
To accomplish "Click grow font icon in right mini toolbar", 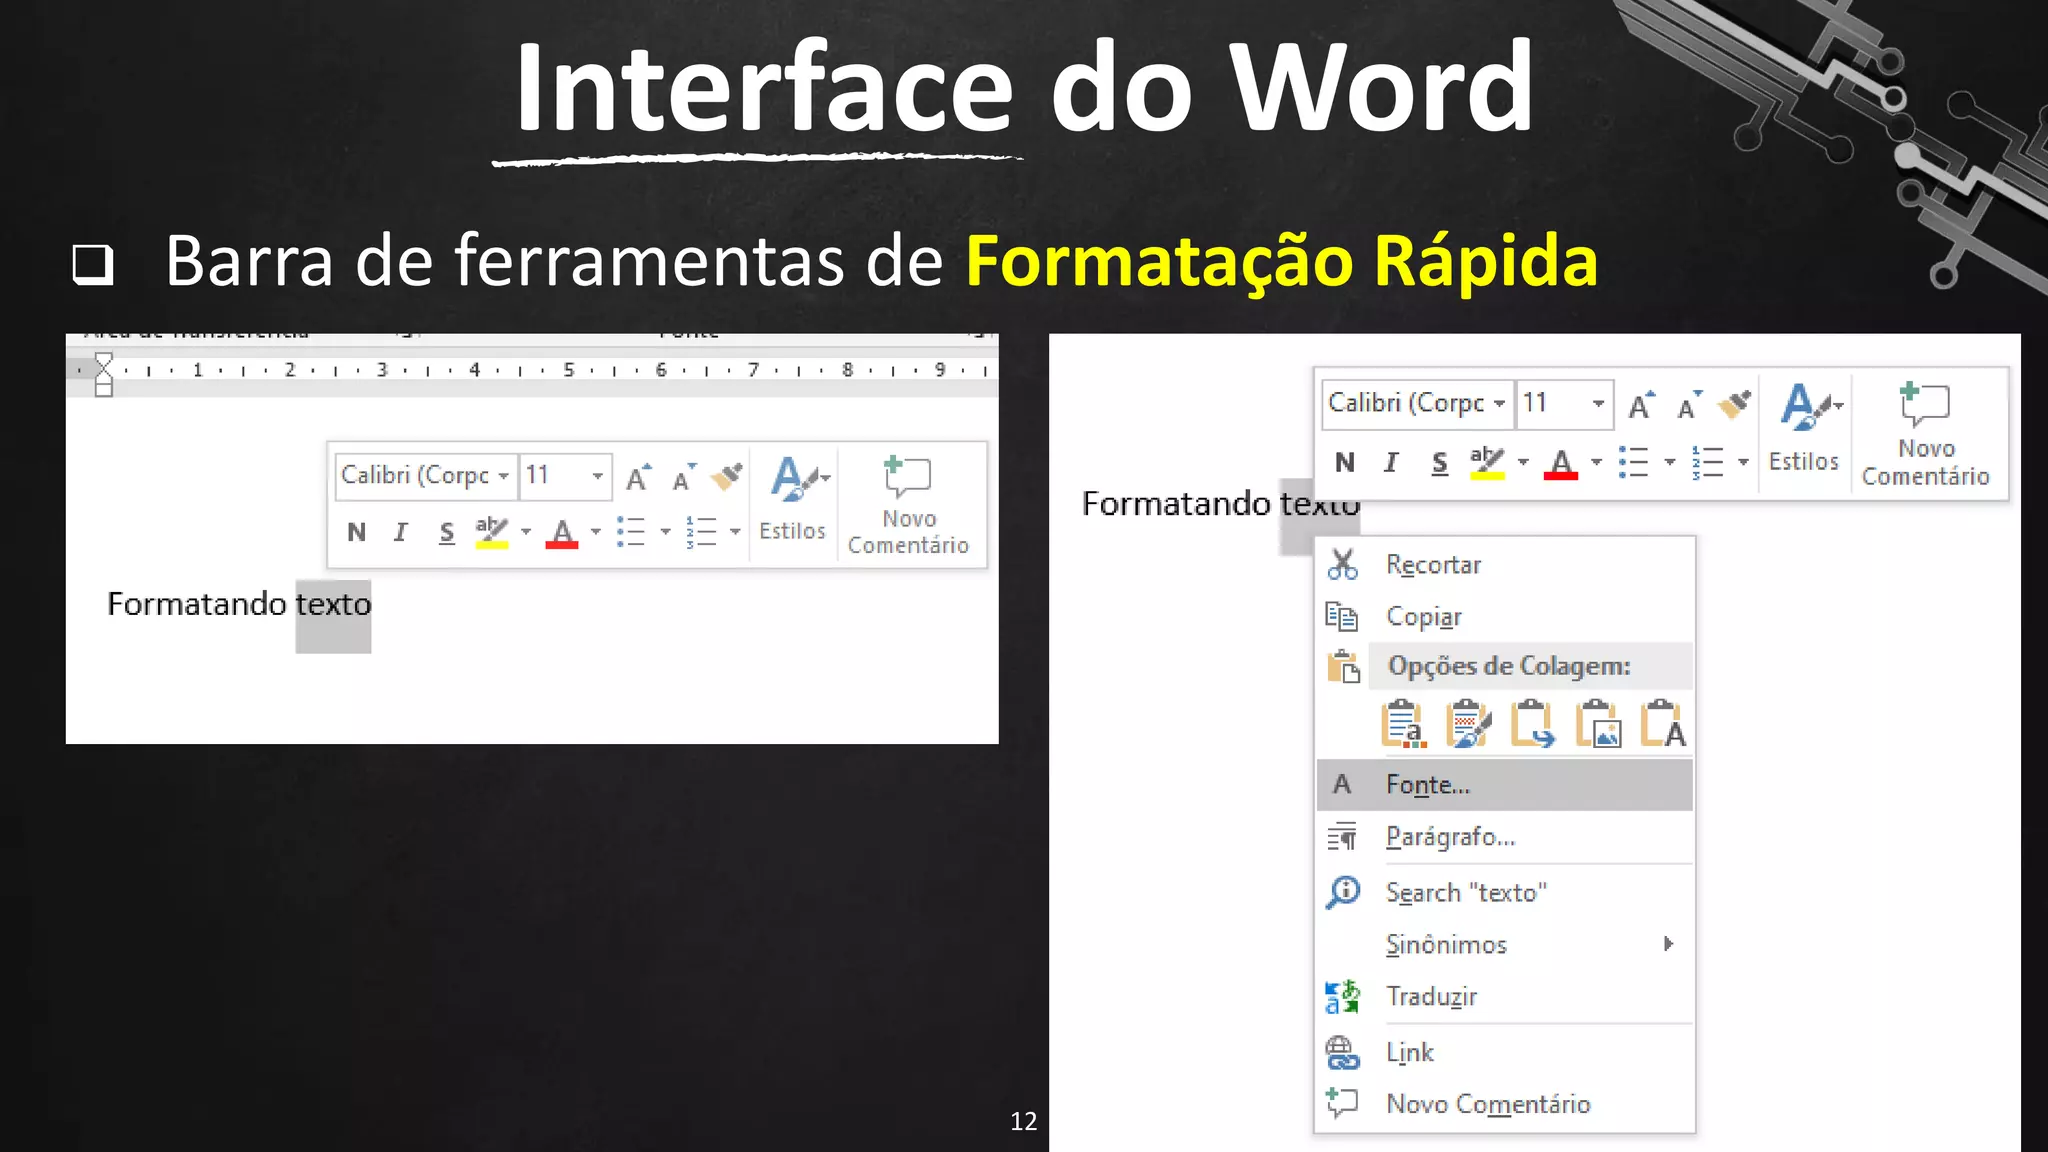I will pos(1641,405).
